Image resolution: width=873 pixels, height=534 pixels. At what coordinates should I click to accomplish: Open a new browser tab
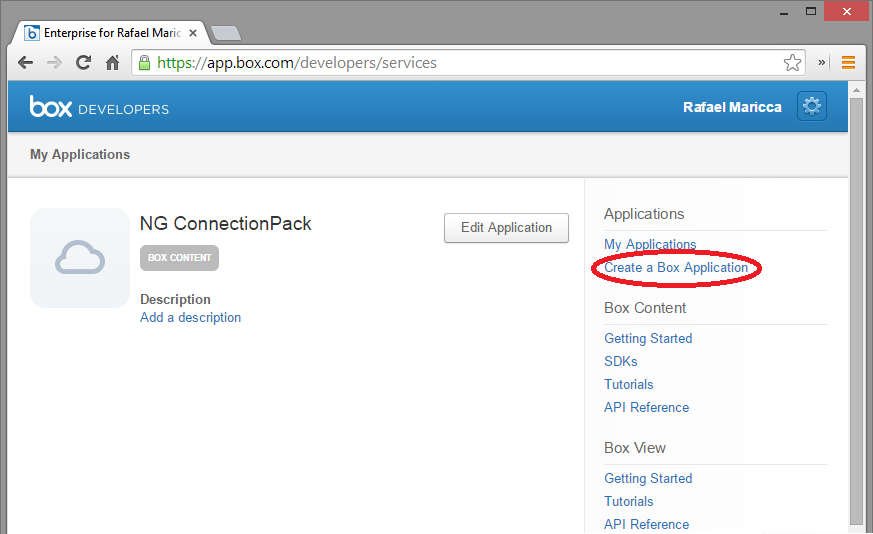click(x=226, y=33)
